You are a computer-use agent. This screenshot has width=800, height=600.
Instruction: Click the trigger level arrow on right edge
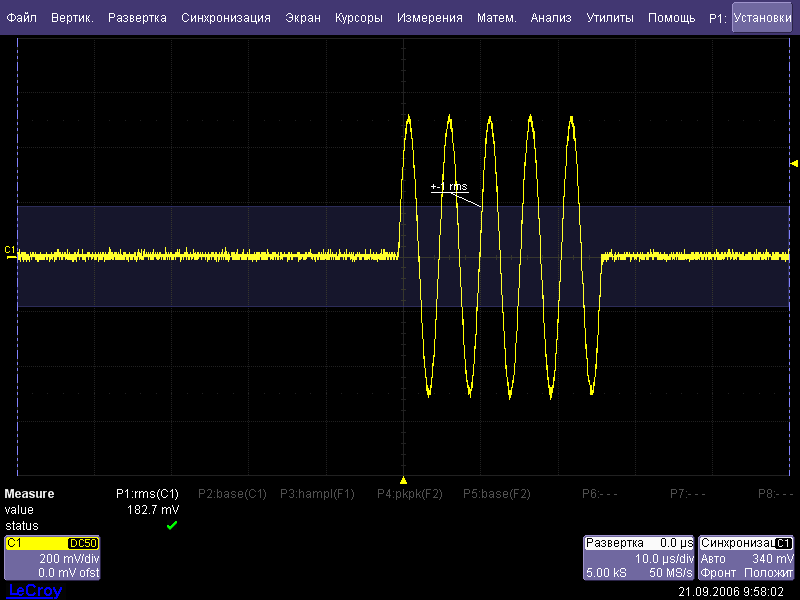(x=794, y=163)
